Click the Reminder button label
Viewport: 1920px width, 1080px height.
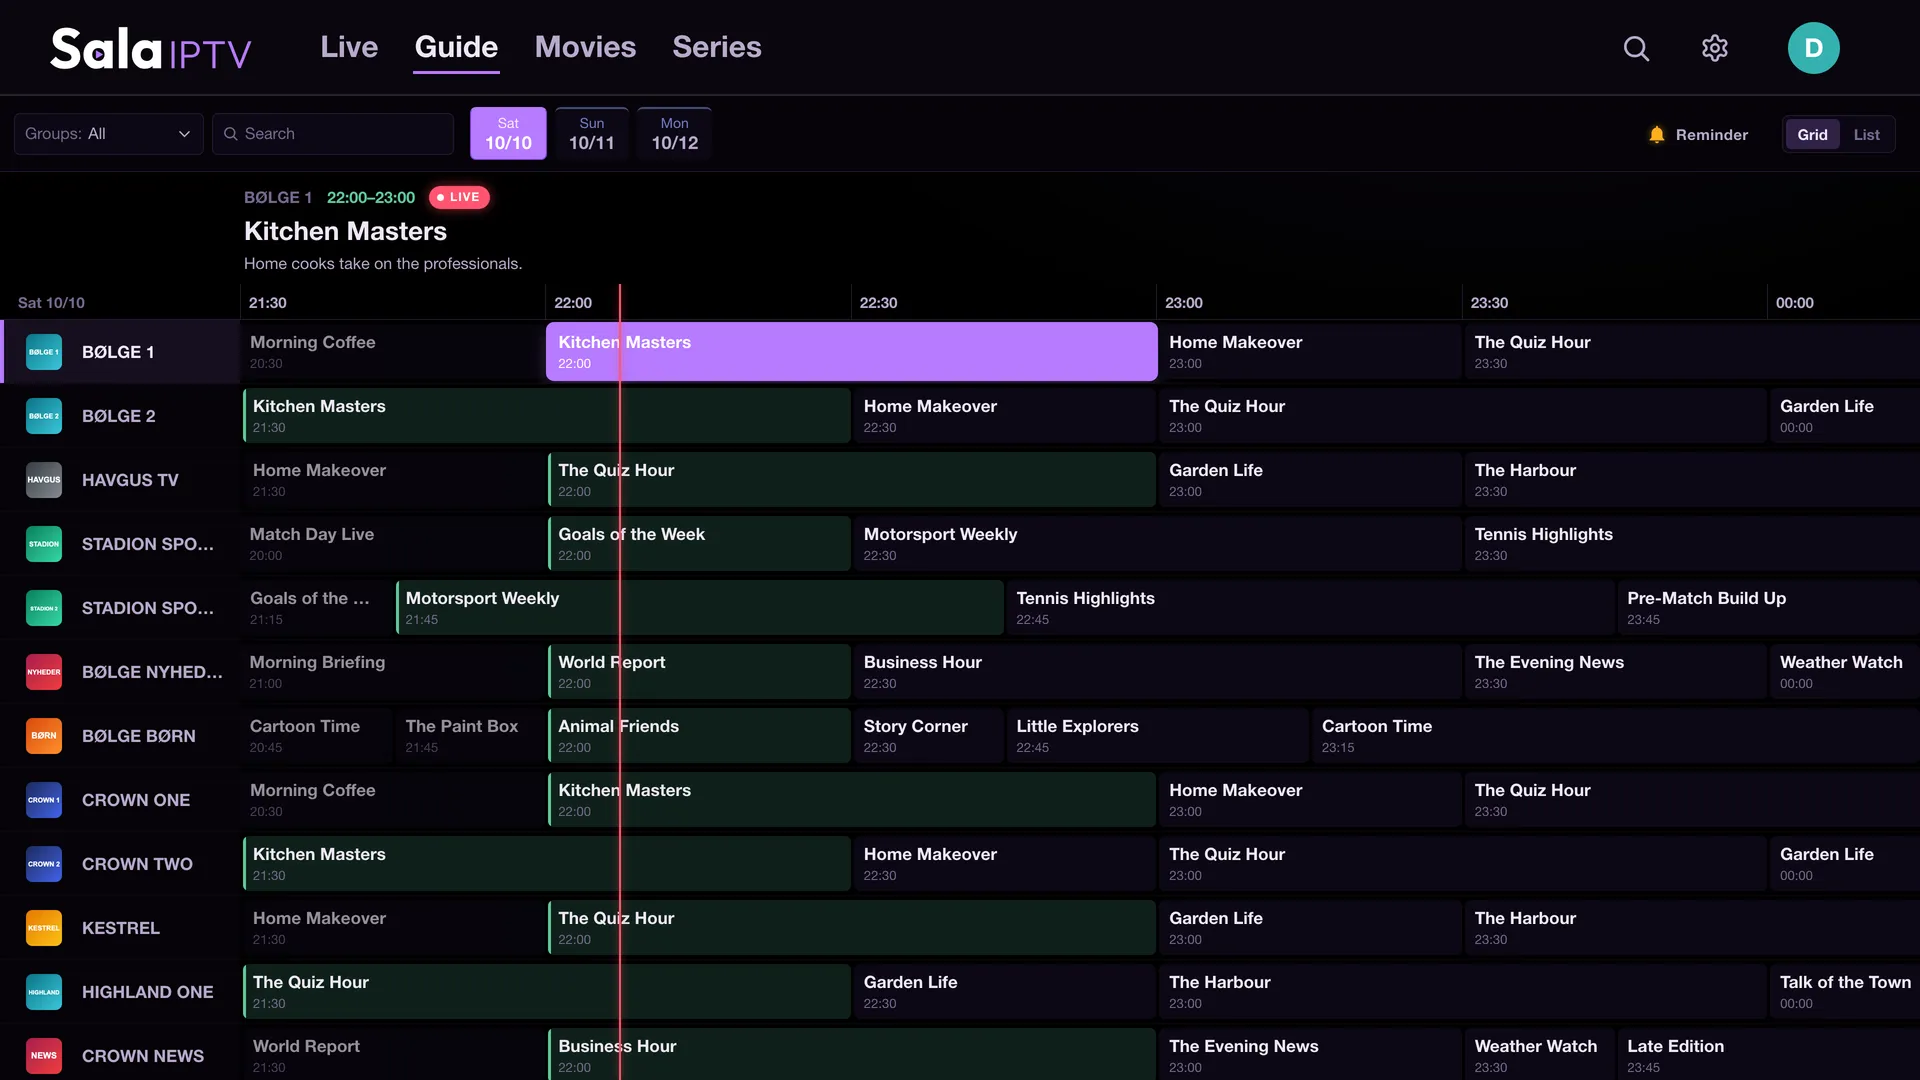[1712, 134]
